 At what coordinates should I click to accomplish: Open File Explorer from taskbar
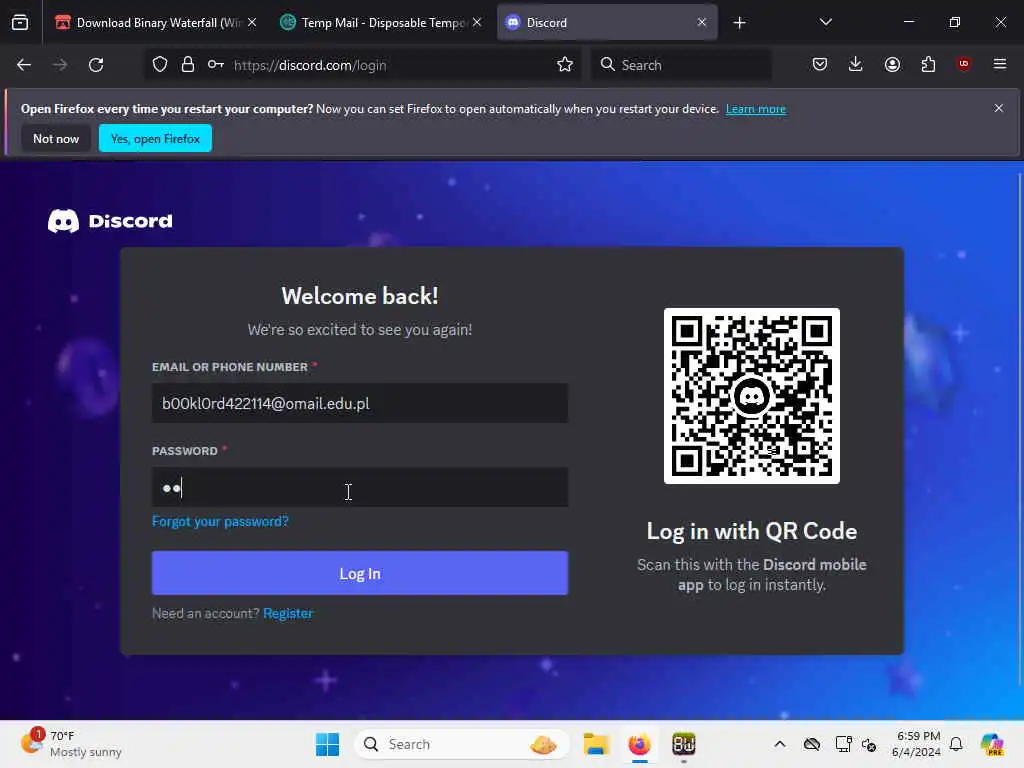(x=596, y=744)
